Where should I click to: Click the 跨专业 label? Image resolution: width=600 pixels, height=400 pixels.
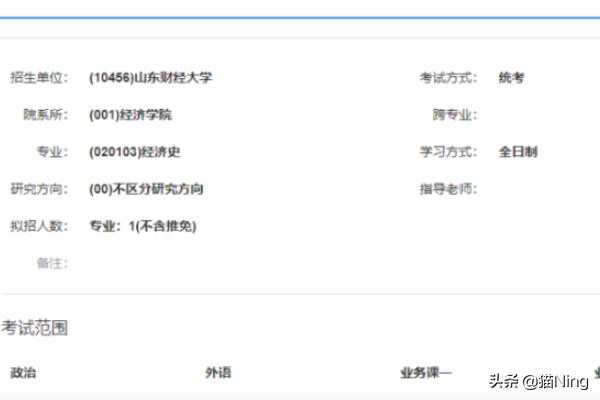454,115
